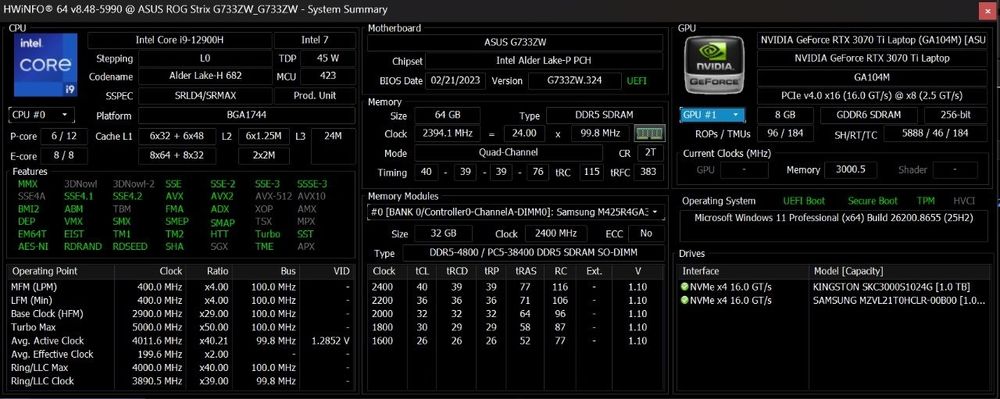Image resolution: width=1000 pixels, height=399 pixels.
Task: Click the P-core count 6 / 12
Action: click(64, 136)
